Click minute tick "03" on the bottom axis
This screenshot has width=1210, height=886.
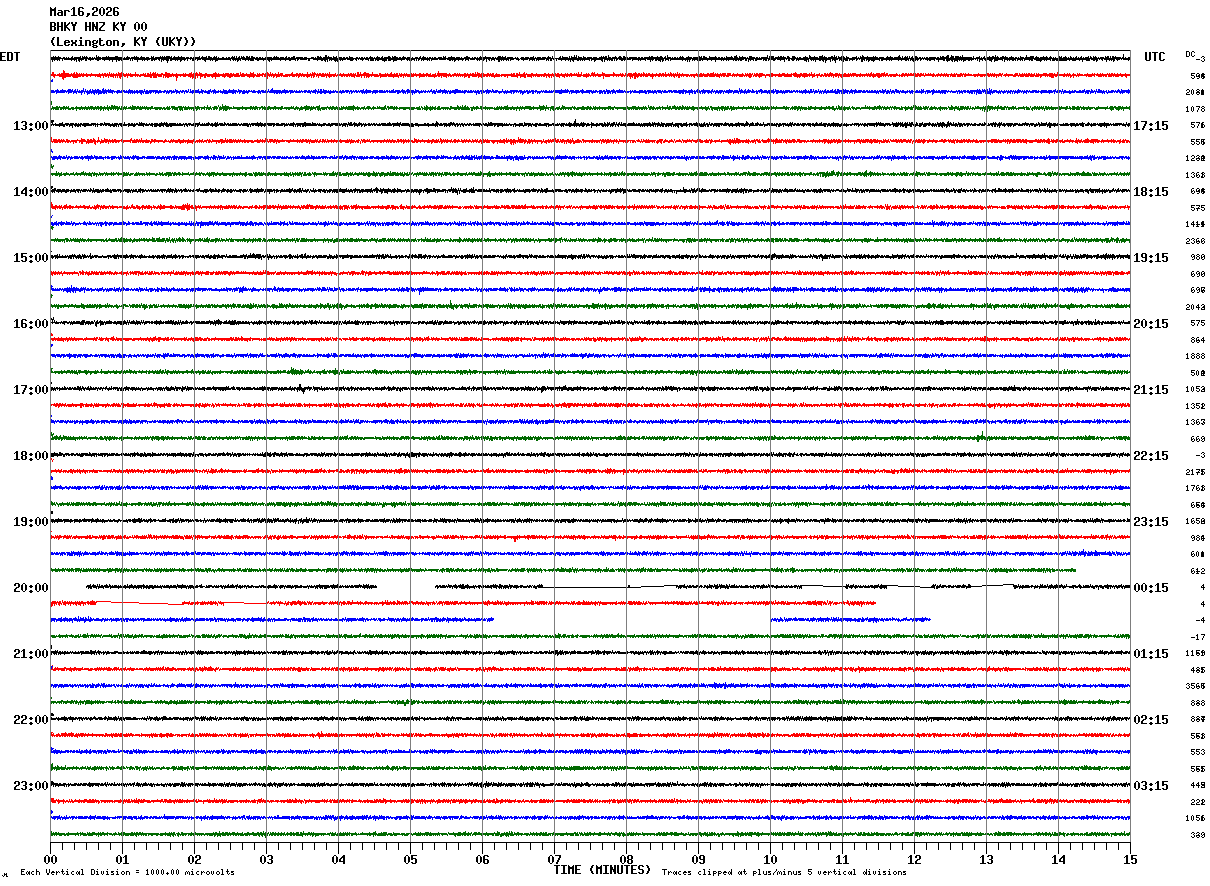tap(266, 859)
